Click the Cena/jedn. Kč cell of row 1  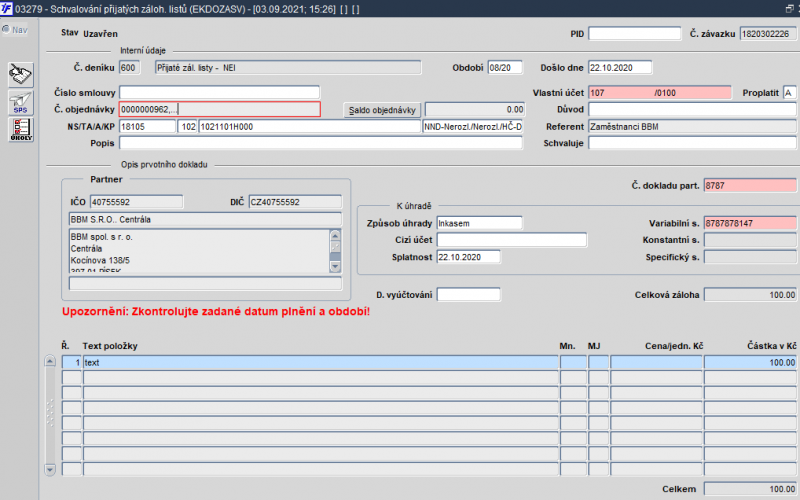(x=656, y=362)
